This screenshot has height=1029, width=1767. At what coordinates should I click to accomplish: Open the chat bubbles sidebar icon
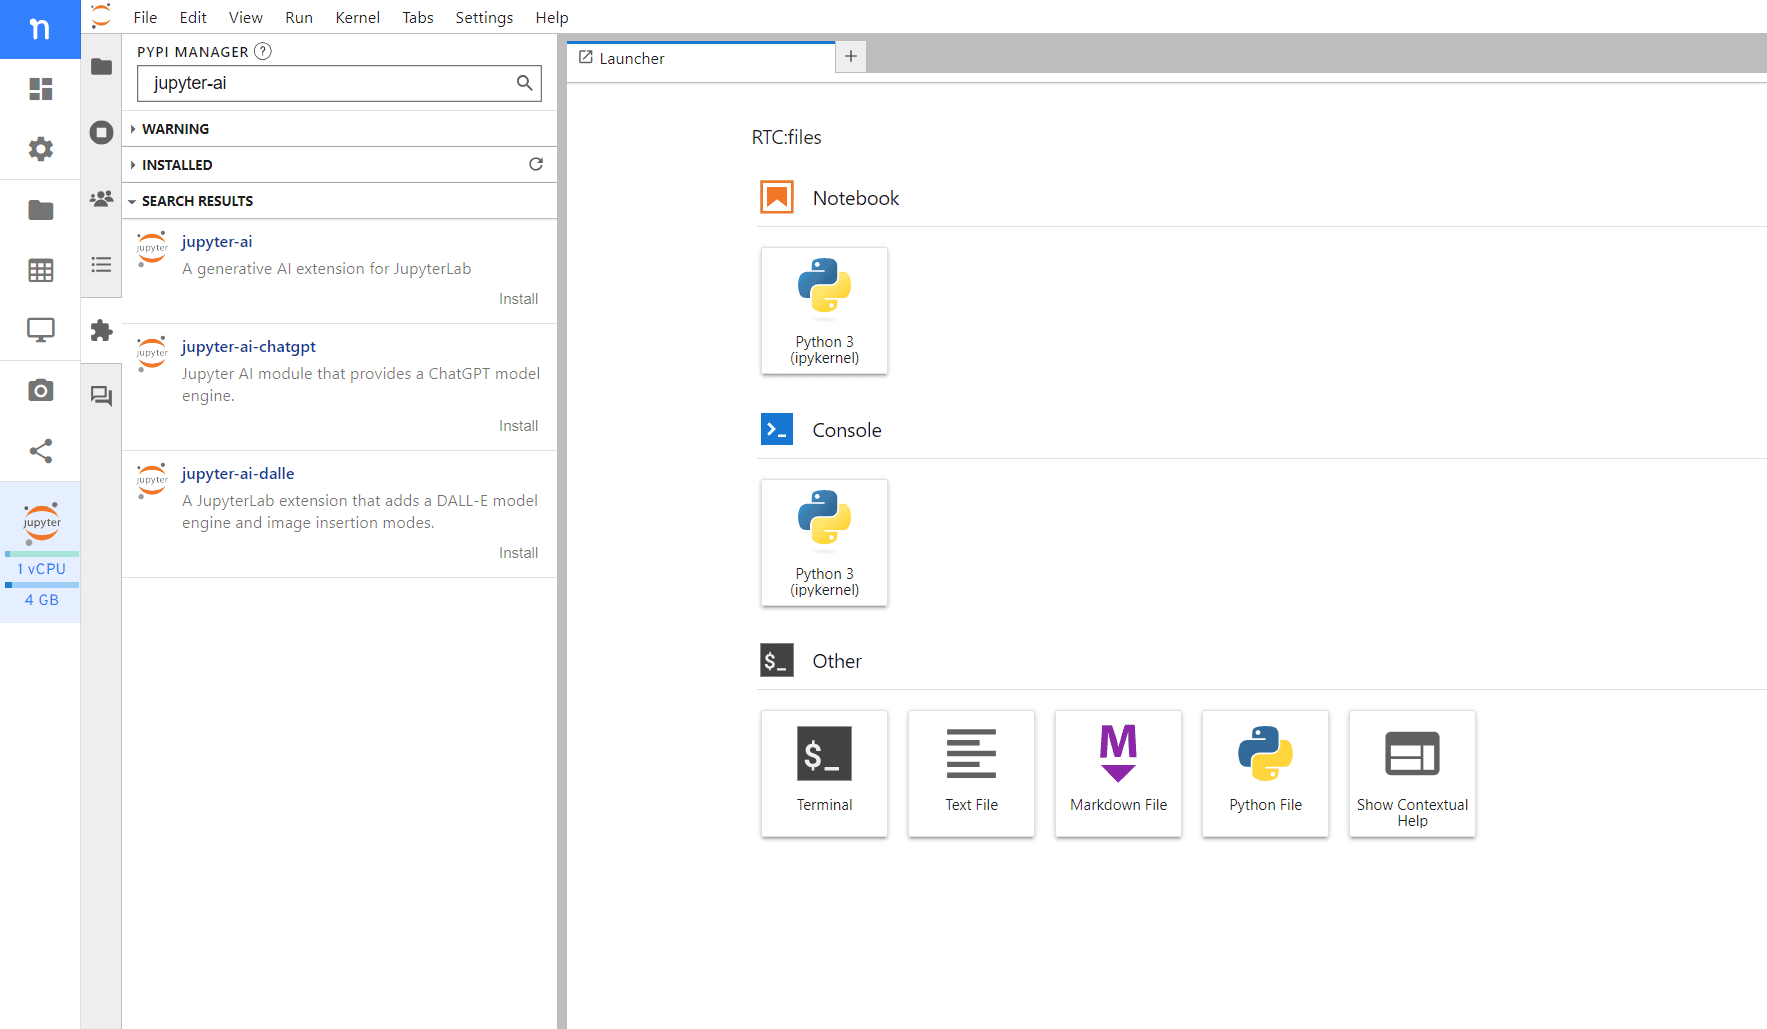101,396
